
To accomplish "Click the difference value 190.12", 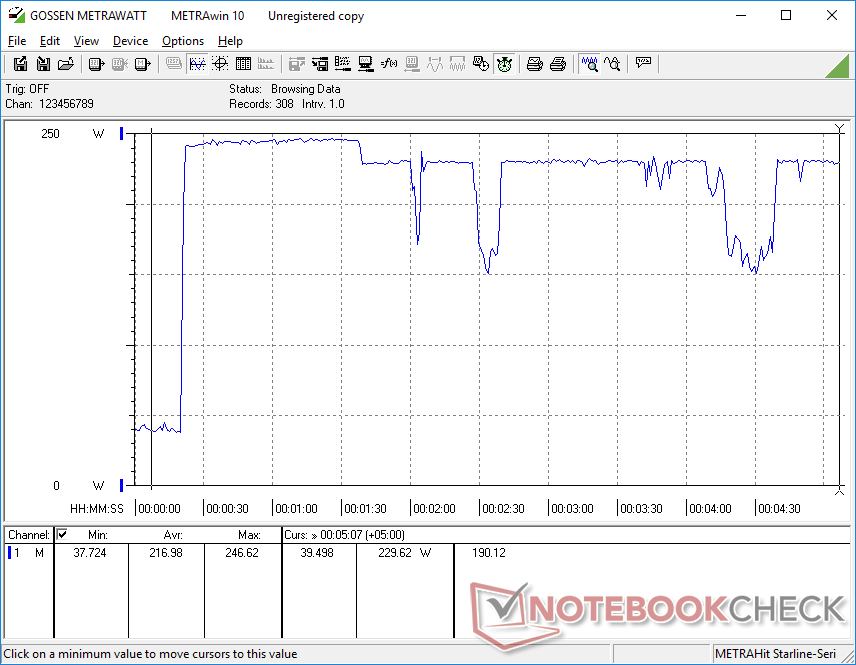I will tap(489, 553).
